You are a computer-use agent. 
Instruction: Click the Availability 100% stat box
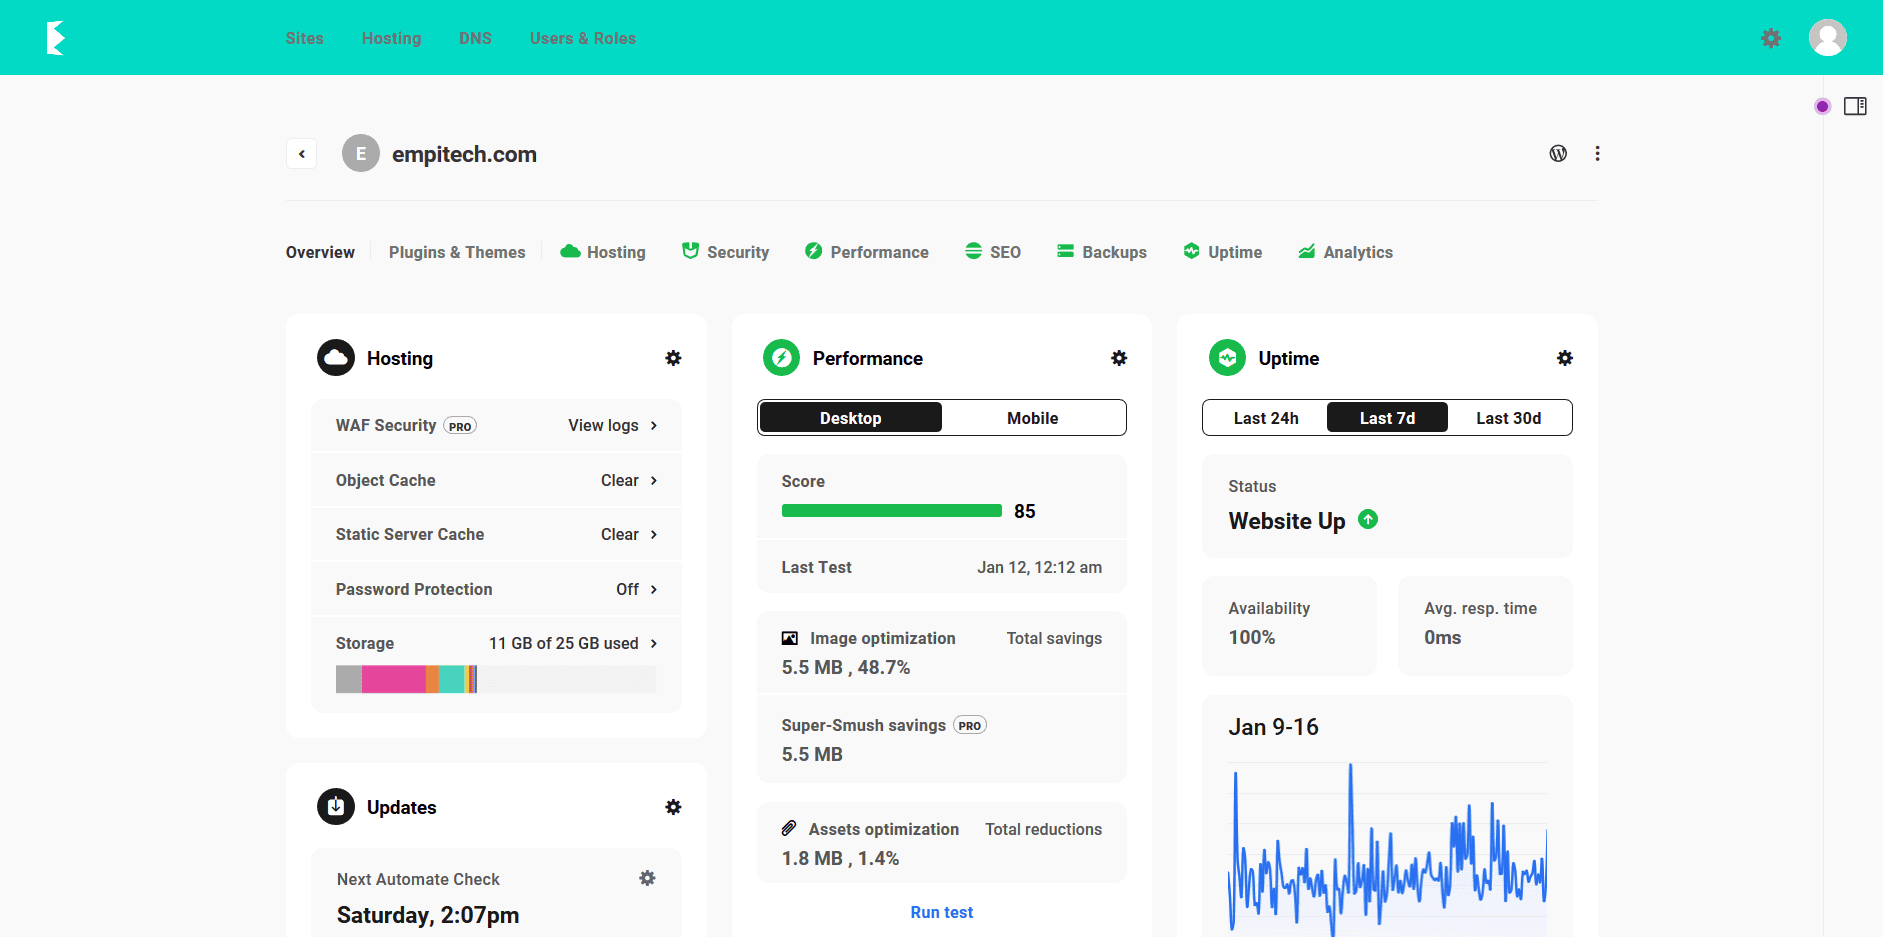[1289, 625]
